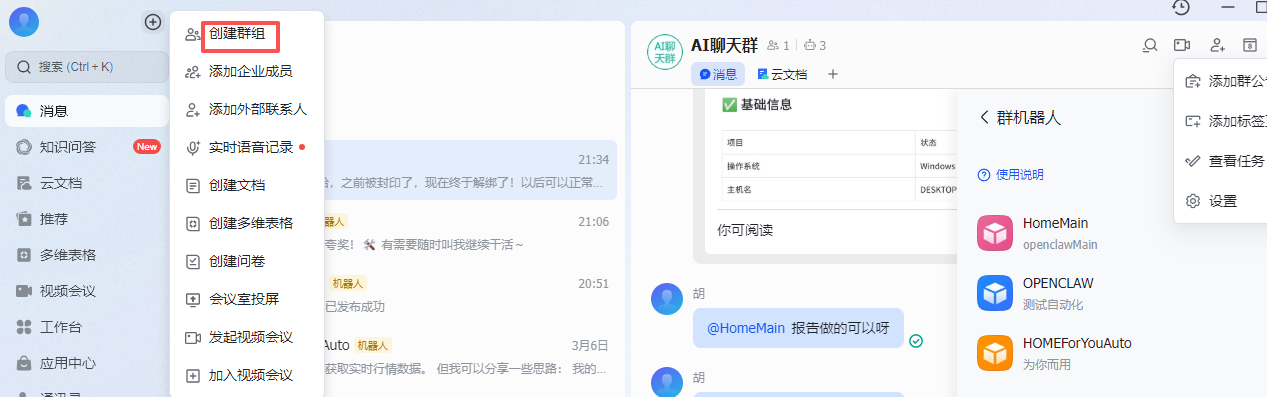Switch to the 消息 tab in chat
The height and width of the screenshot is (397, 1267).
pos(718,74)
